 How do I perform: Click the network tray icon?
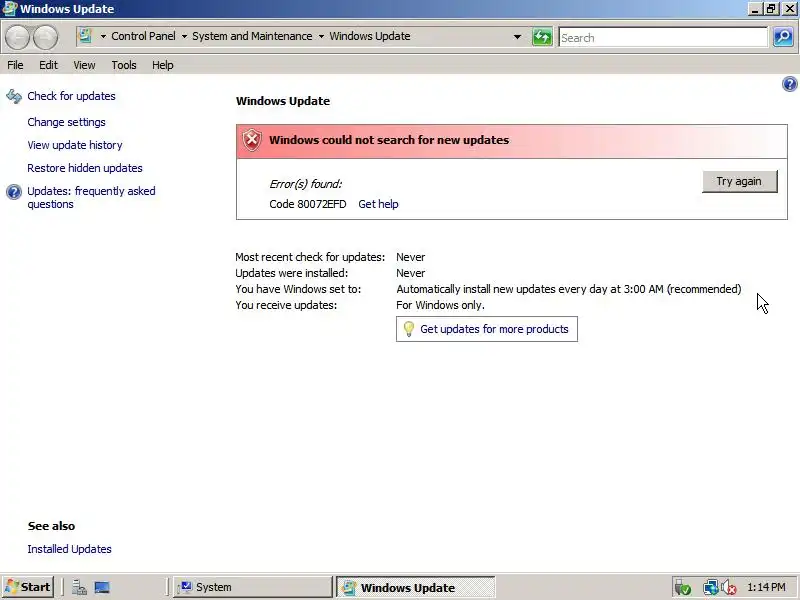(710, 587)
